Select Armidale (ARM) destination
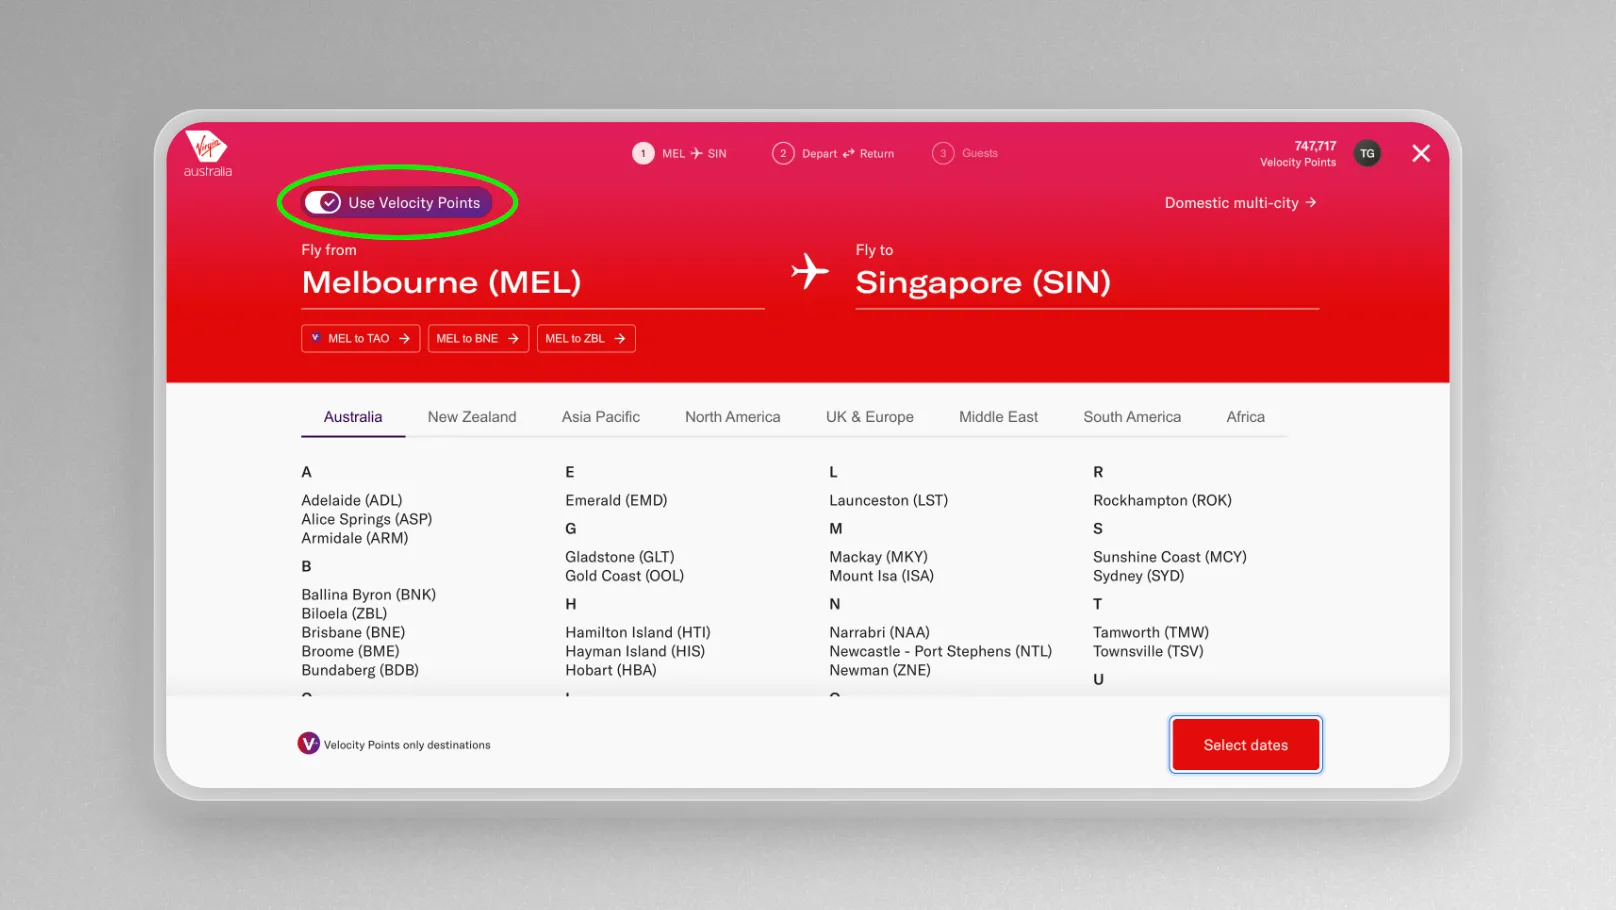The height and width of the screenshot is (910, 1616). pos(355,538)
